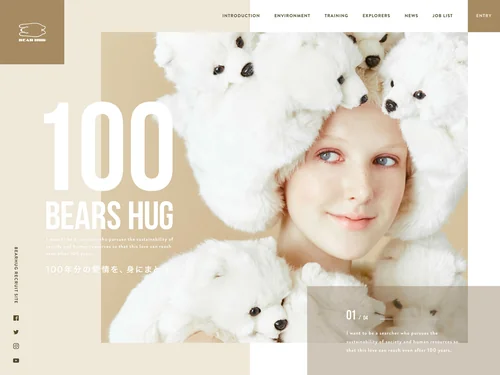View the Job List page

442,16
